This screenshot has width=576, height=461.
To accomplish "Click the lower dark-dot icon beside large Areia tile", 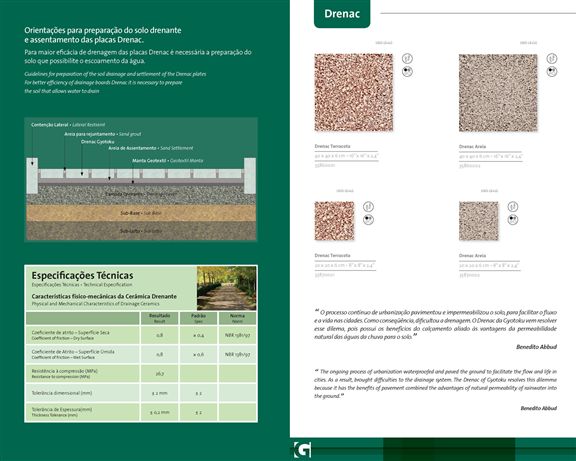I will point(552,71).
